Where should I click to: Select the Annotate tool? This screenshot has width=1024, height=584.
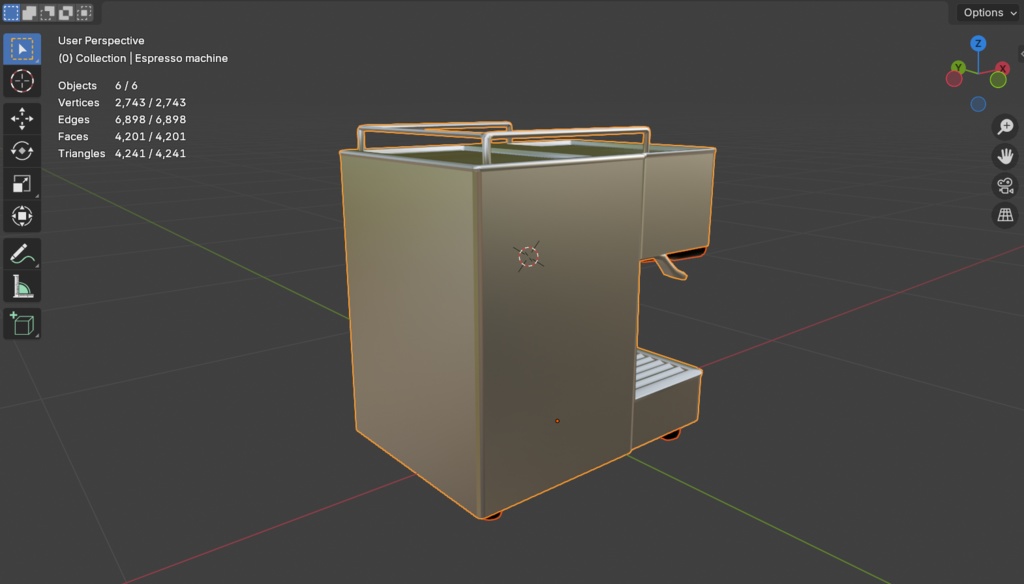(x=22, y=255)
